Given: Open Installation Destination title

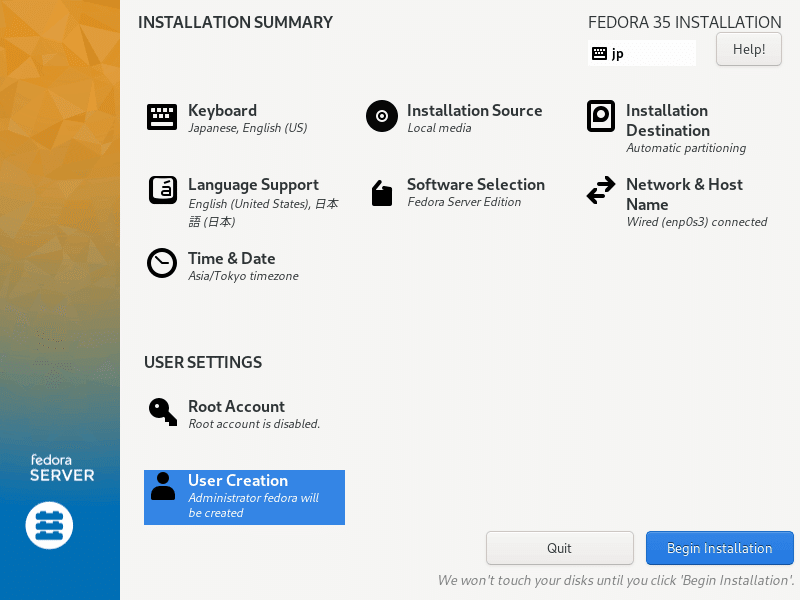Looking at the screenshot, I should pyautogui.click(x=668, y=120).
